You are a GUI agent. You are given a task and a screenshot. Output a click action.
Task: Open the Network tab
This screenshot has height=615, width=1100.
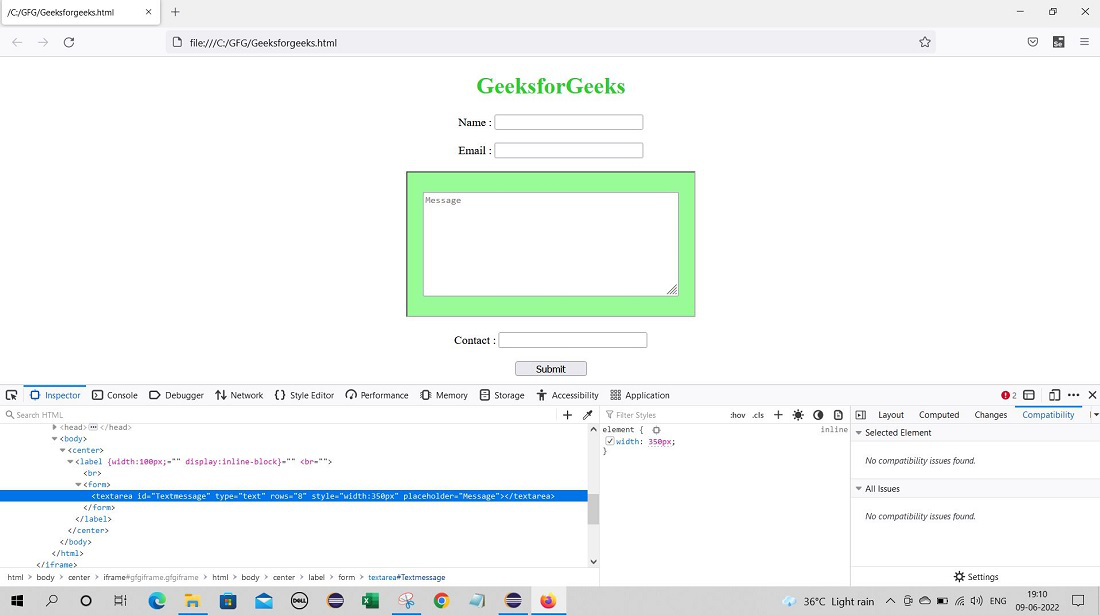[239, 396]
